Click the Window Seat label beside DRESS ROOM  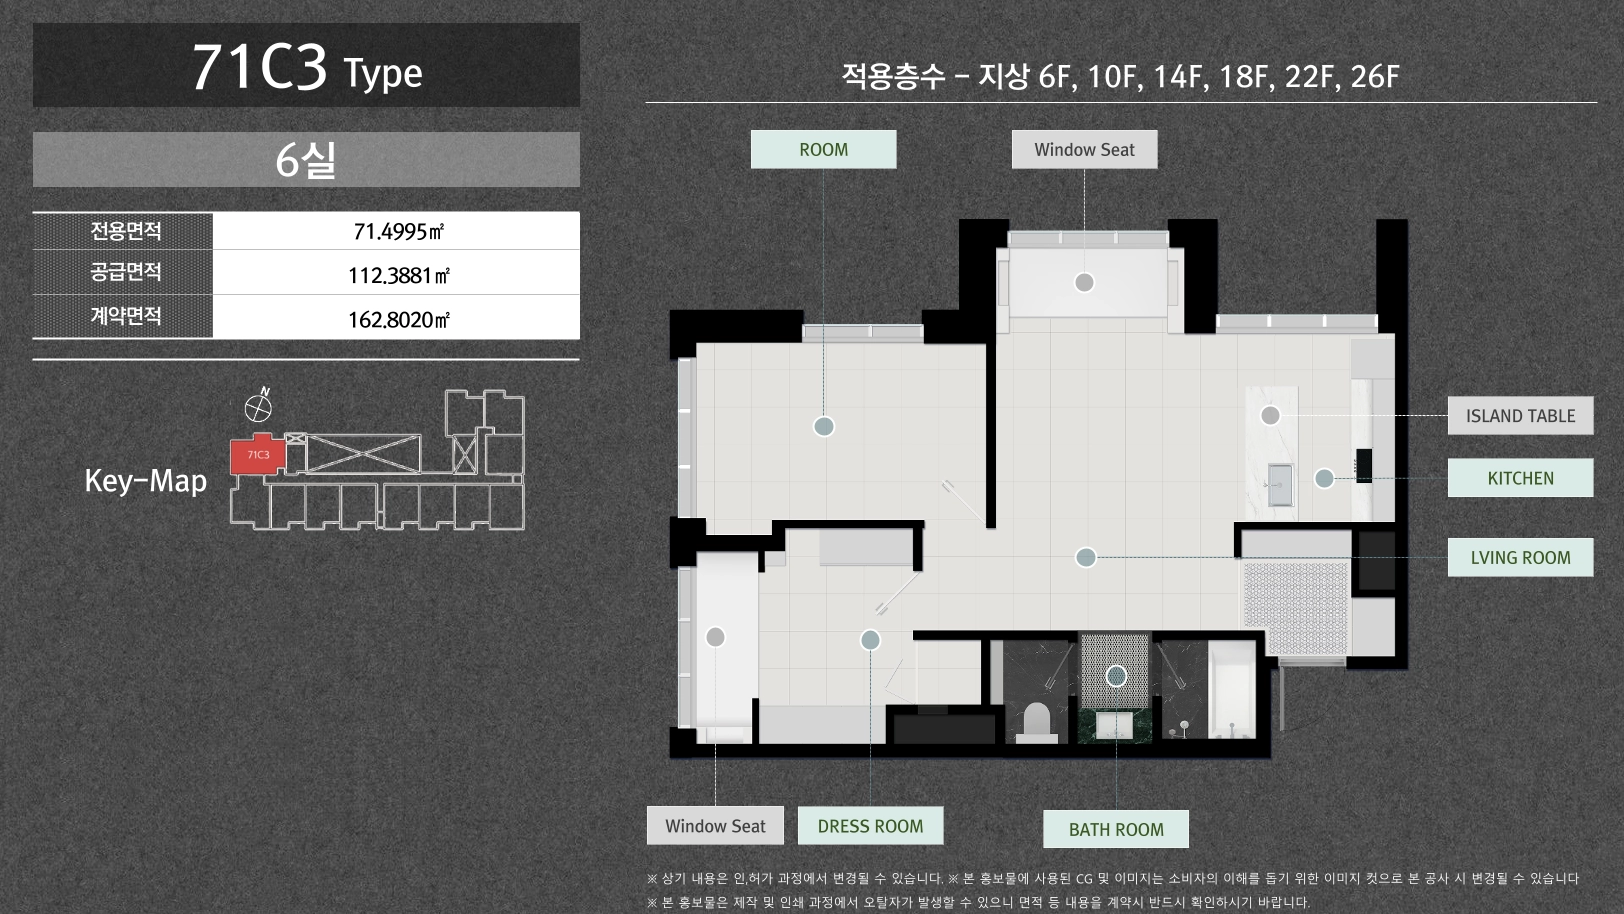tap(715, 826)
